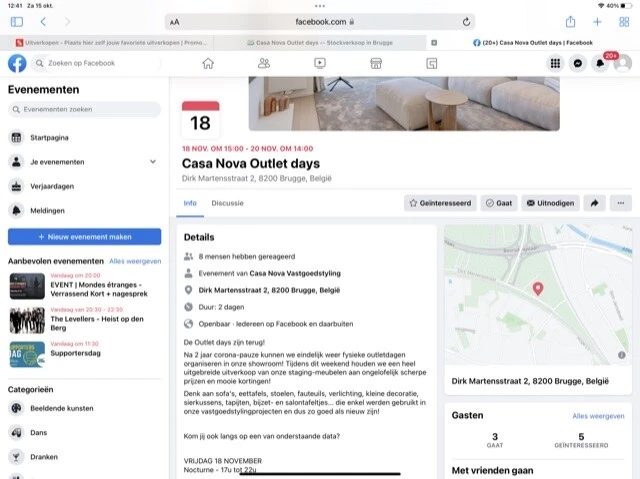This screenshot has width=640, height=479.
Task: Toggle the Safari sidebar icon
Action: click(17, 22)
